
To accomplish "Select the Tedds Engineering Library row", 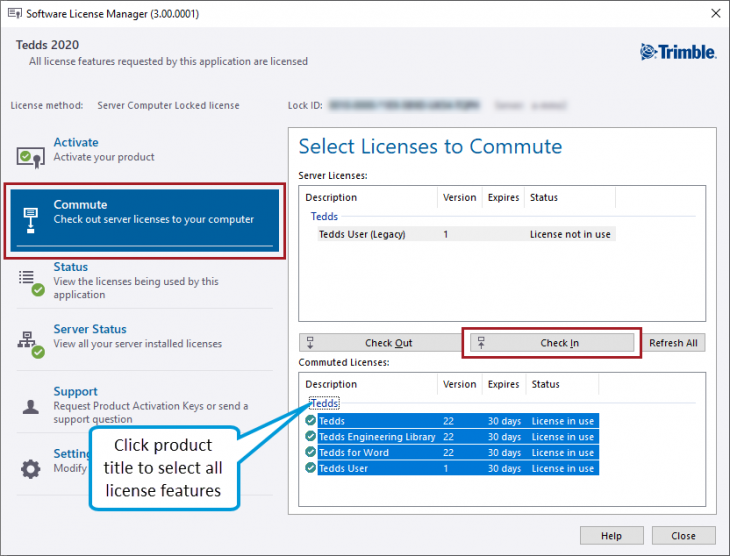I will tap(458, 437).
